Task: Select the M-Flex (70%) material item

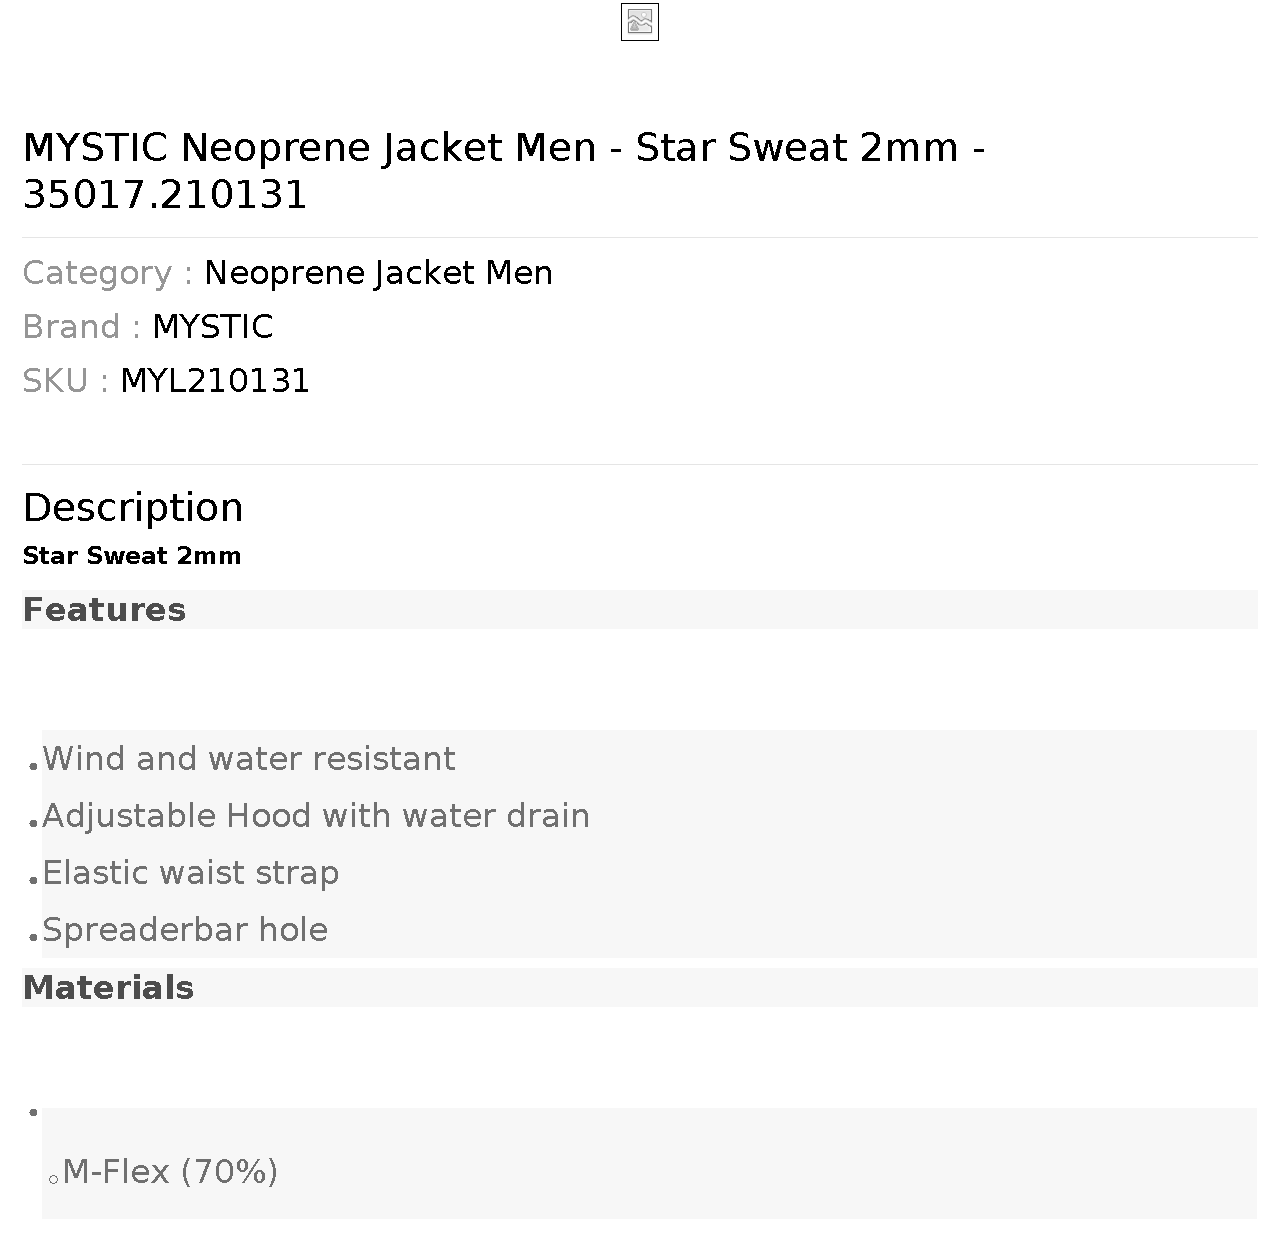Action: pyautogui.click(x=170, y=1172)
